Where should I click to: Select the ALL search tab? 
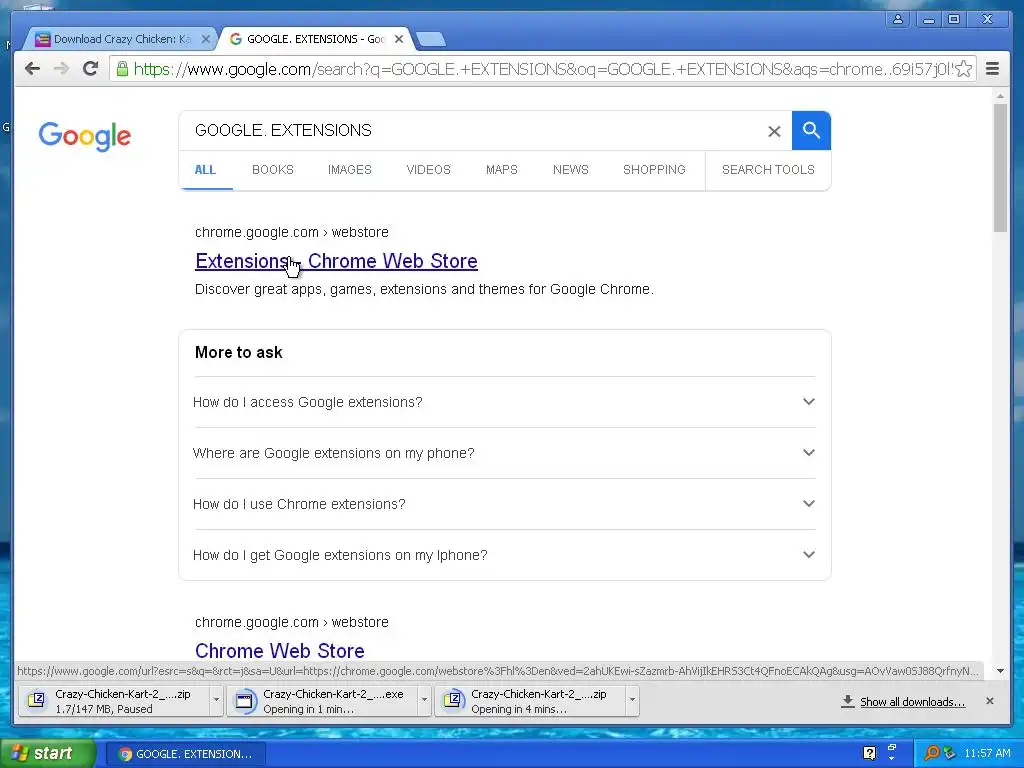point(205,170)
